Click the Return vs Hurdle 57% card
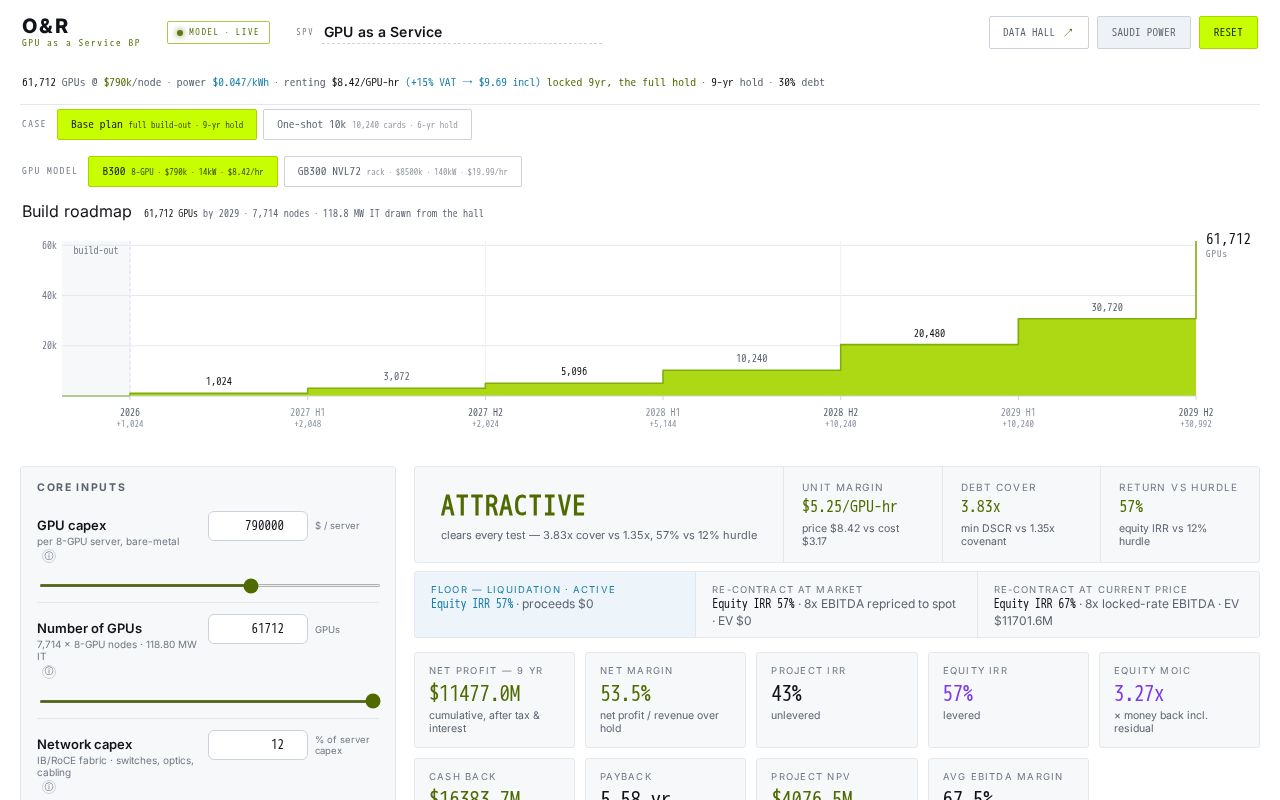The width and height of the screenshot is (1280, 800). (x=1180, y=514)
